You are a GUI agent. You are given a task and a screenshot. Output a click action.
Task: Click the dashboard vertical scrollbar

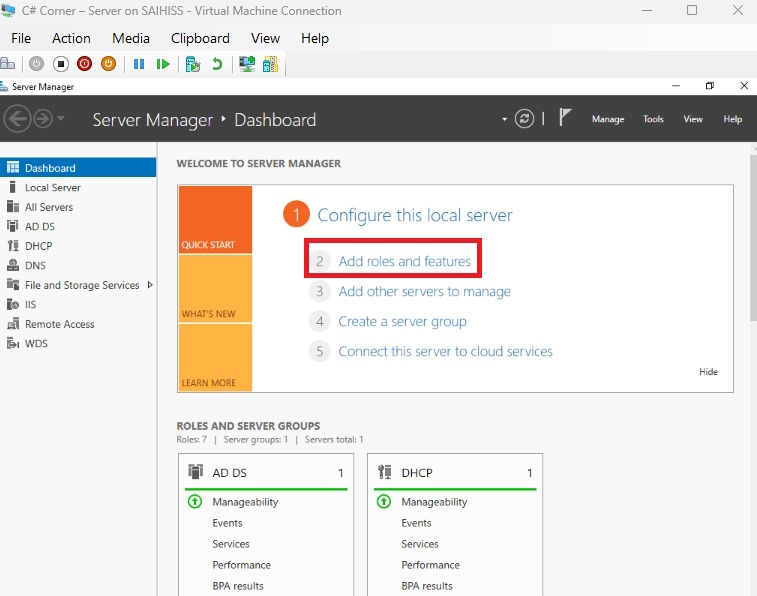click(x=753, y=236)
